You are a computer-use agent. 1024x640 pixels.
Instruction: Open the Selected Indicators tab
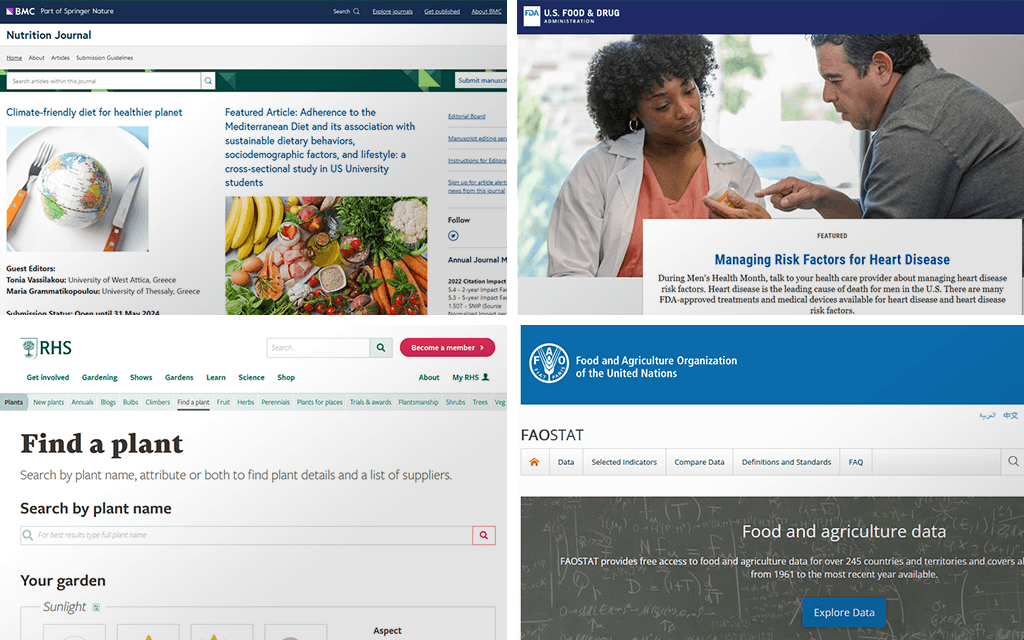pos(624,462)
